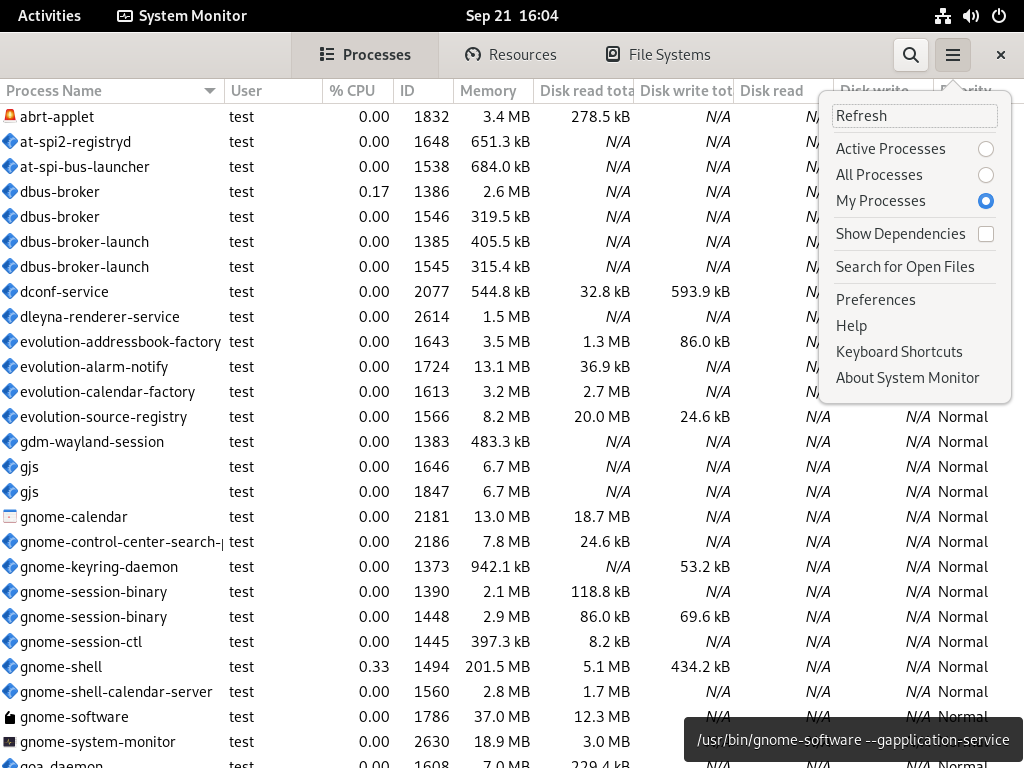Select the gnome-shell process name
Image resolution: width=1024 pixels, height=768 pixels.
(x=61, y=667)
